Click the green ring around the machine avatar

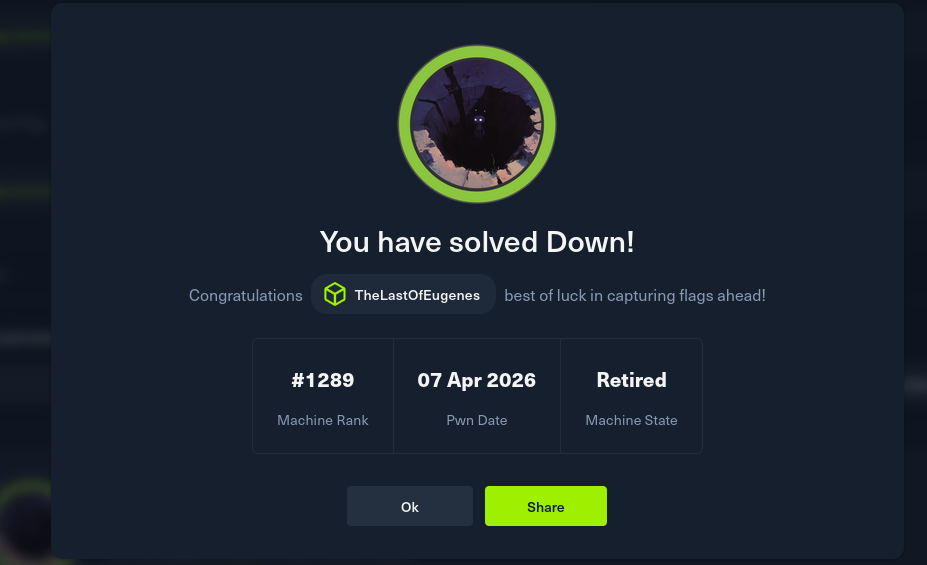(406, 125)
